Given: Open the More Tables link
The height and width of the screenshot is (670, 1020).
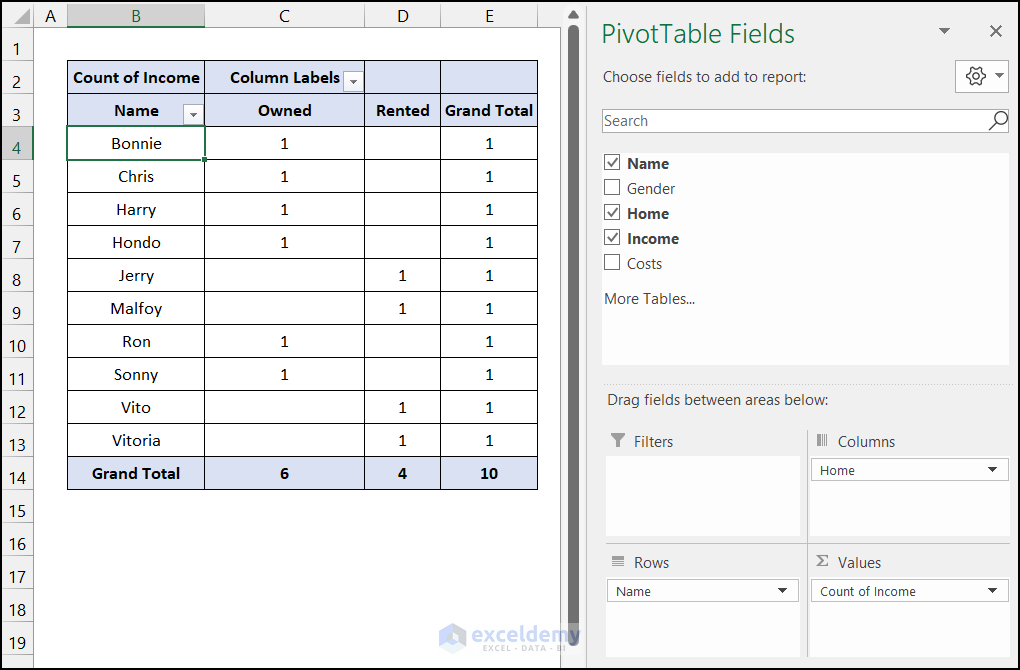Looking at the screenshot, I should [649, 299].
